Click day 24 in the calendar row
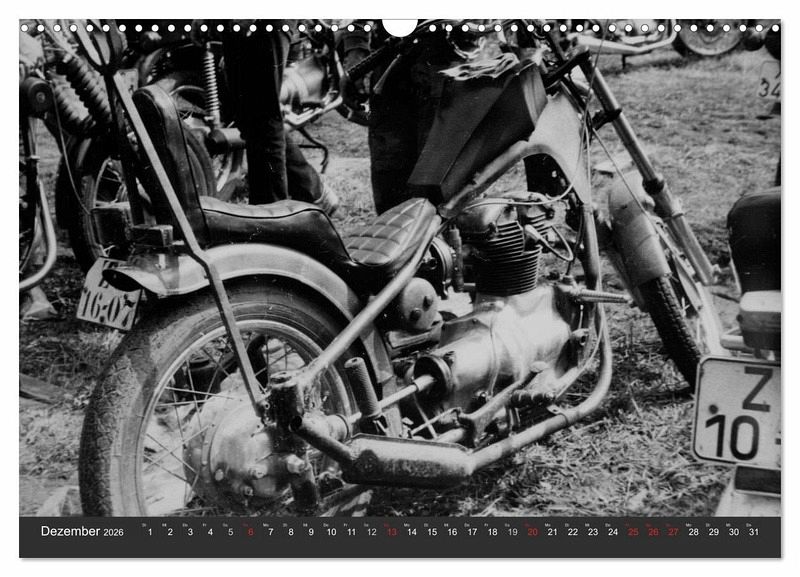Image resolution: width=800 pixels, height=577 pixels. tap(613, 532)
